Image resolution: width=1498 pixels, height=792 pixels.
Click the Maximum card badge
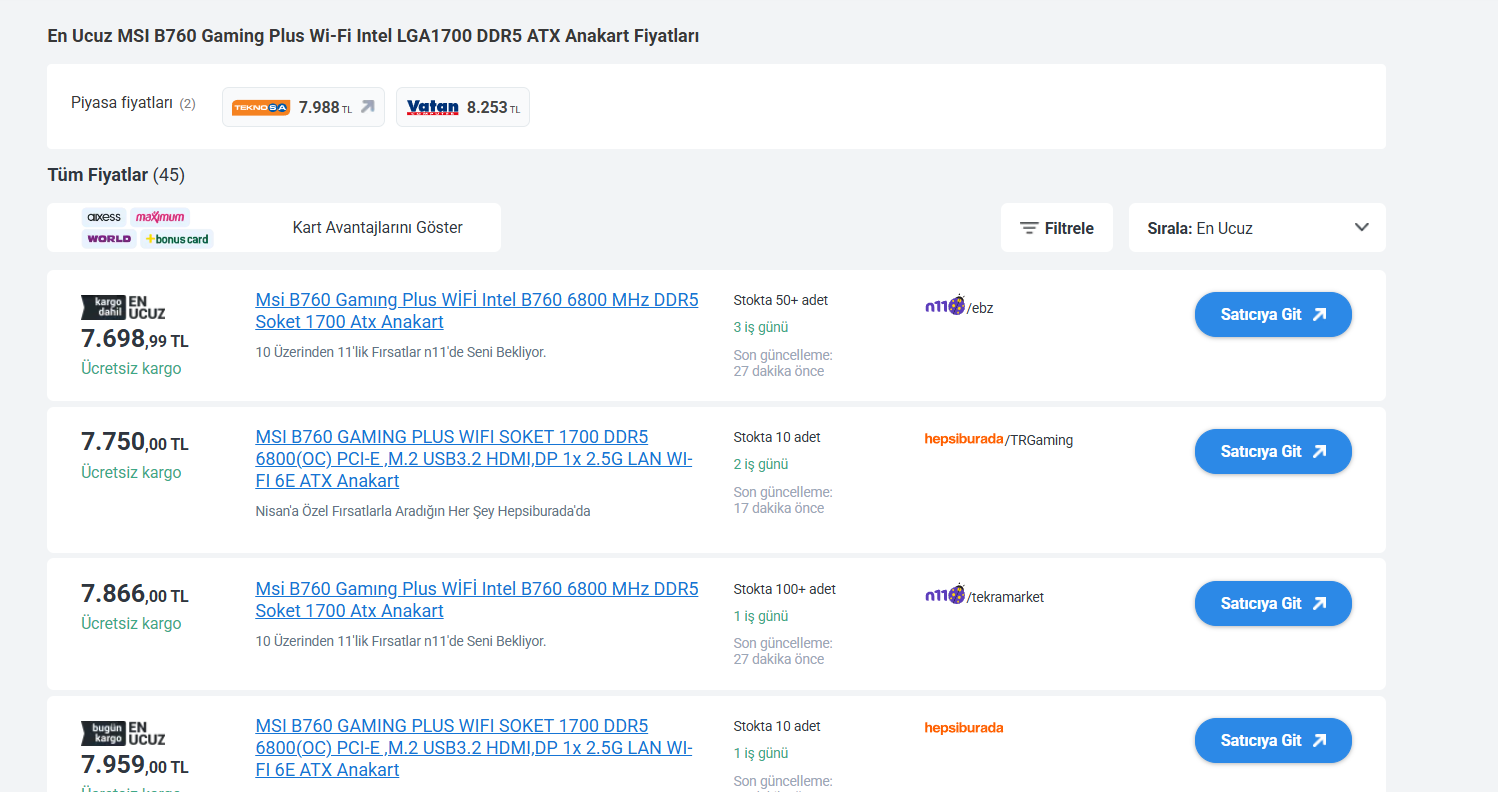(x=160, y=217)
